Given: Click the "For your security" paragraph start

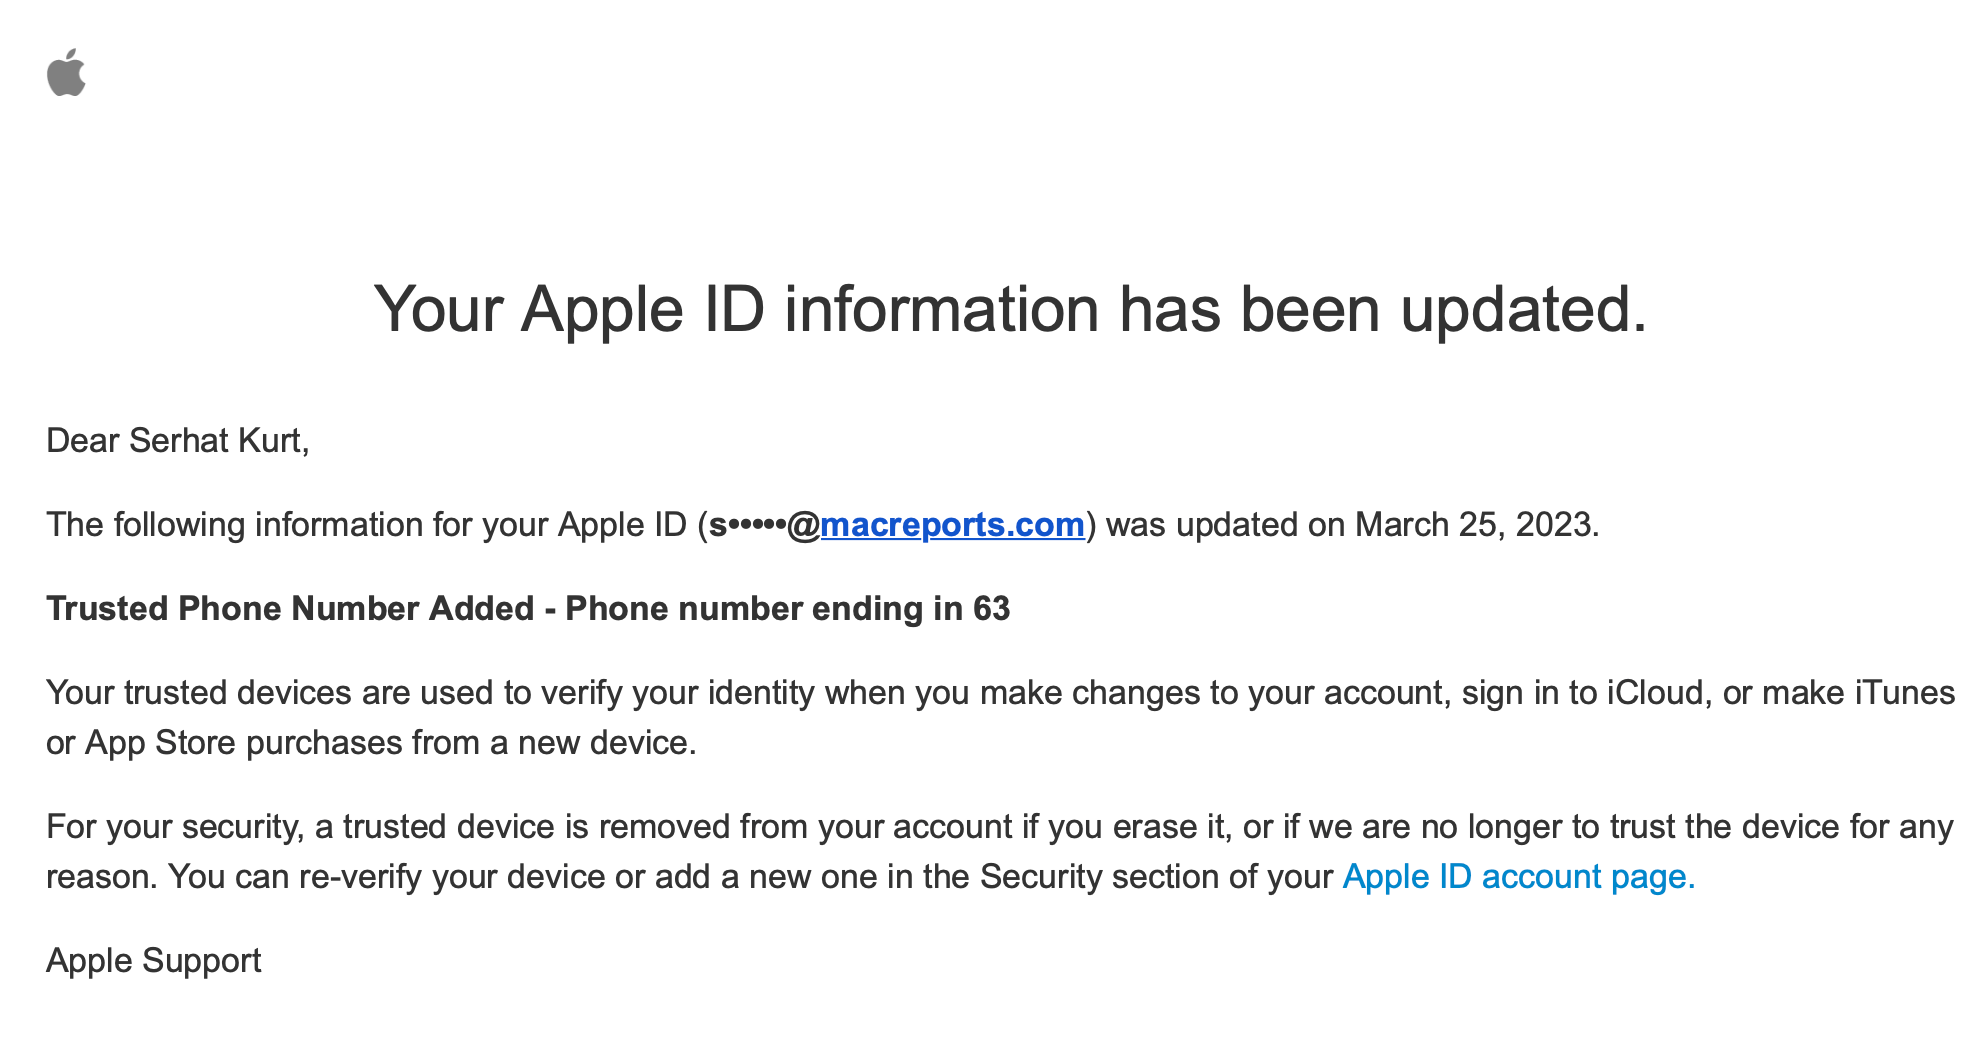Looking at the screenshot, I should click(174, 827).
